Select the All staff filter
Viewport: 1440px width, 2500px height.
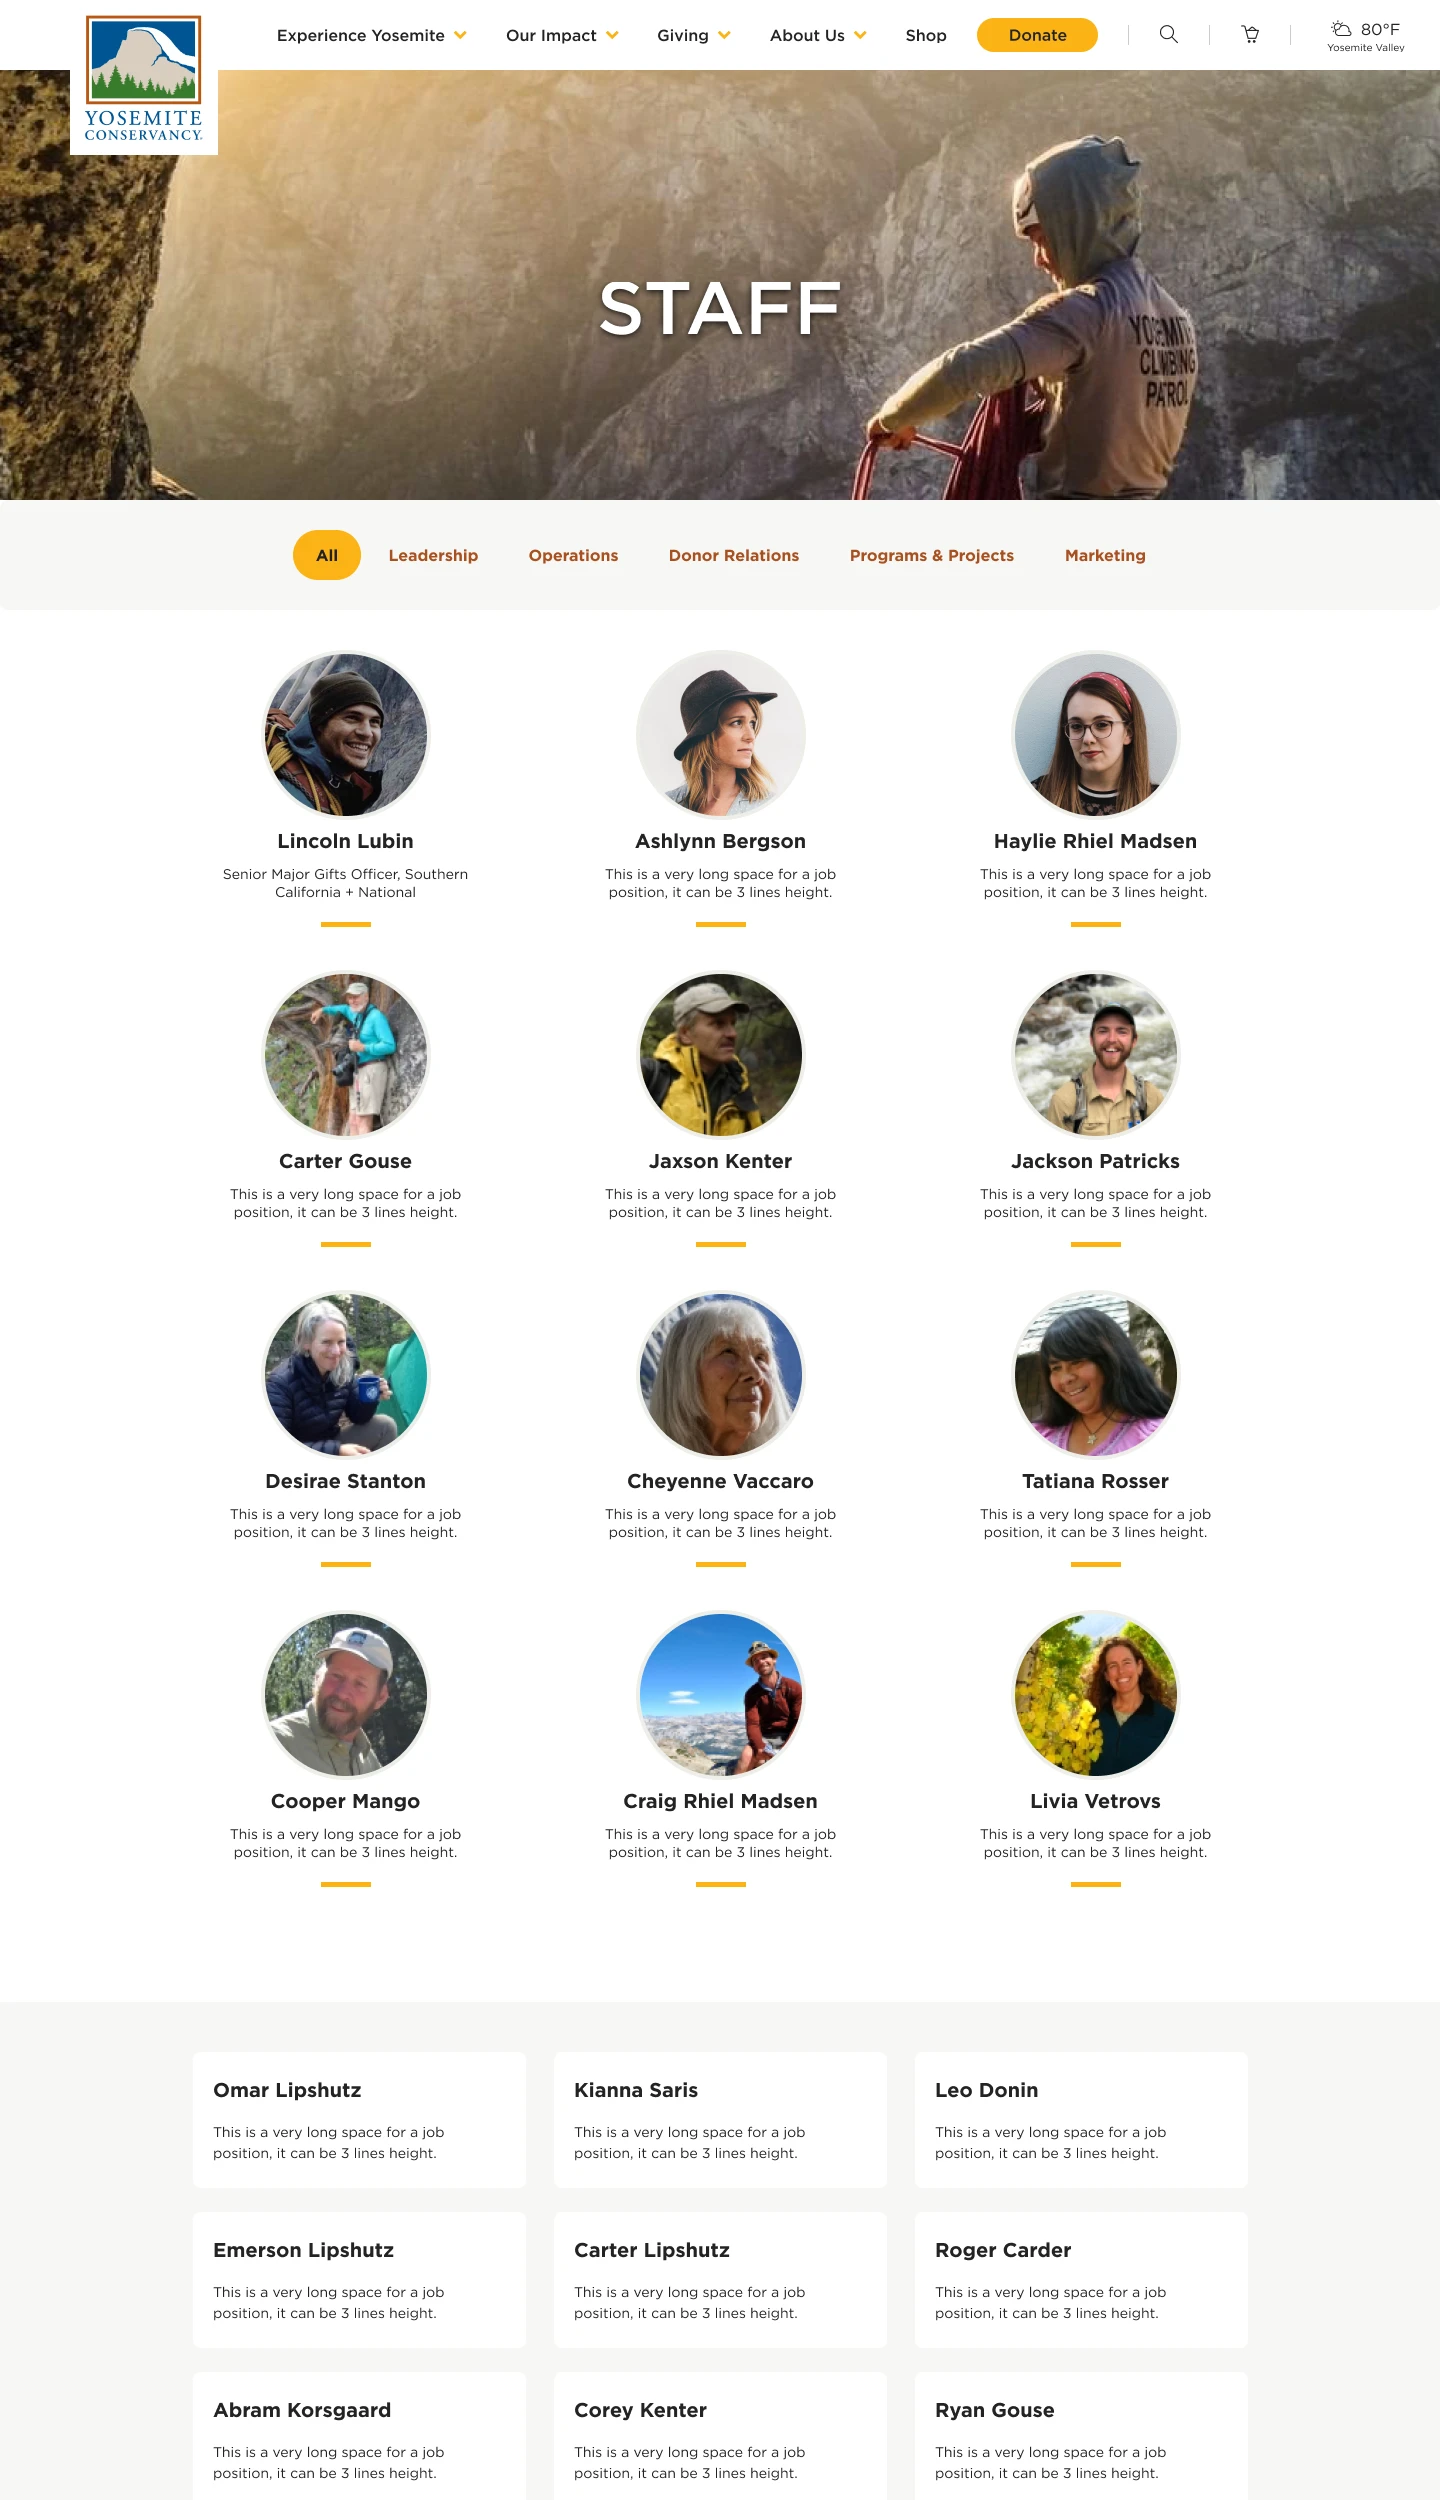click(x=327, y=555)
